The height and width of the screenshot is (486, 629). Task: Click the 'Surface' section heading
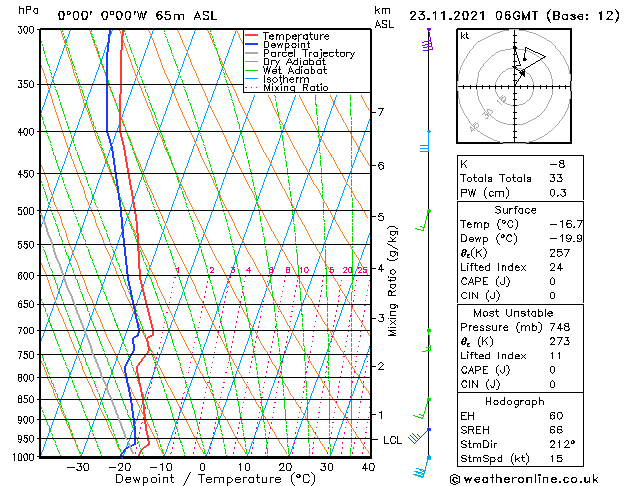point(515,210)
